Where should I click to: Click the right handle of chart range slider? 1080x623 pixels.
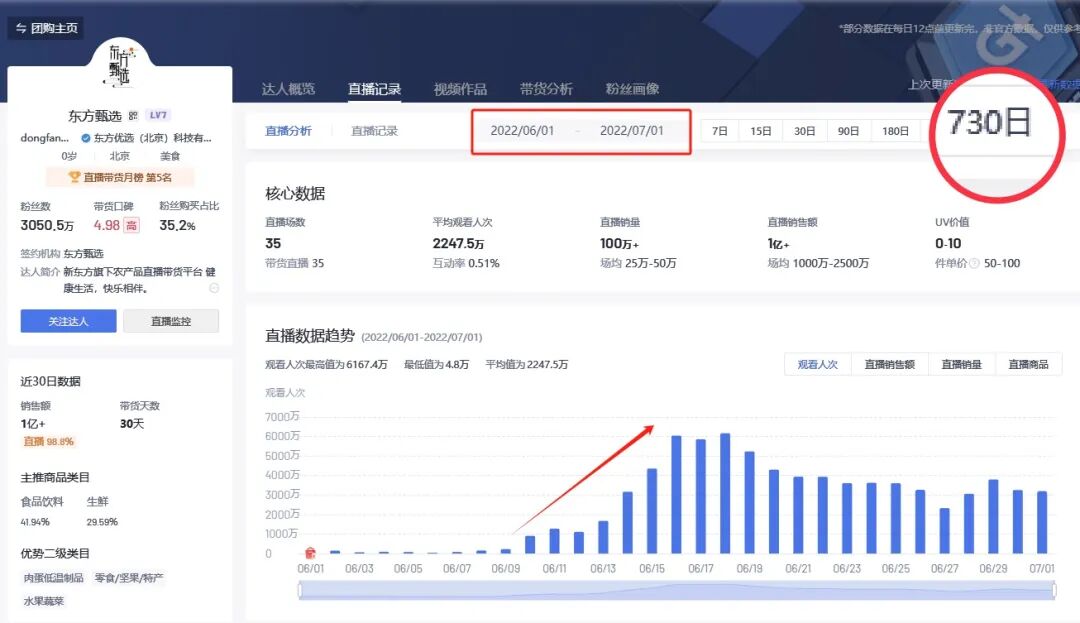1054,590
